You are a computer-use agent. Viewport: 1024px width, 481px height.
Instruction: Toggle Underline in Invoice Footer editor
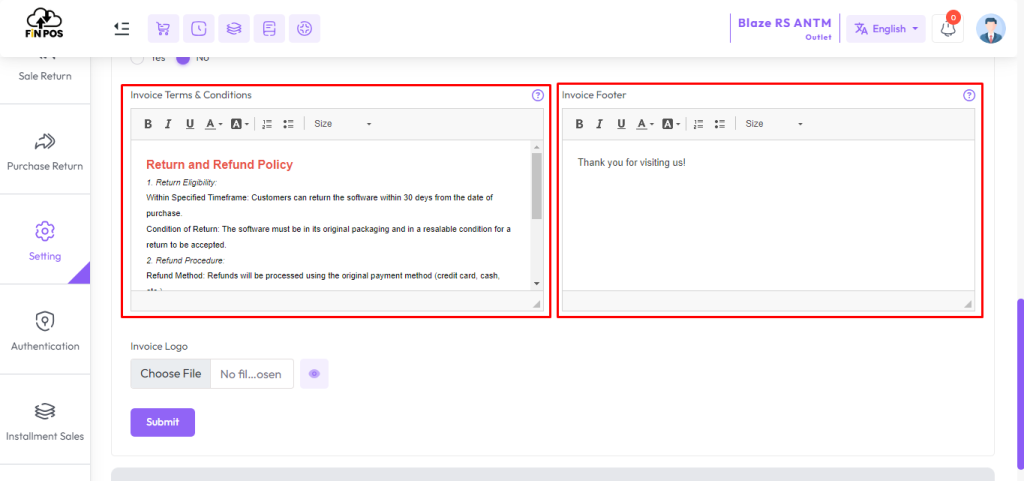[621, 124]
